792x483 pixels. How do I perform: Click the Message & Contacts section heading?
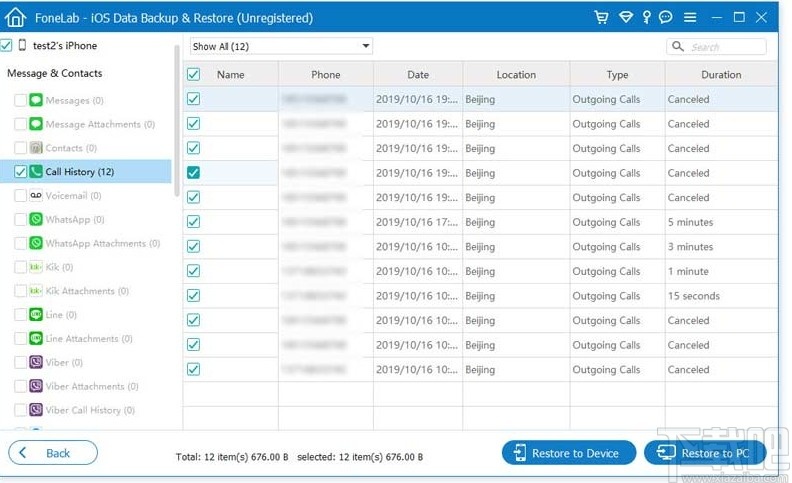[x=55, y=73]
